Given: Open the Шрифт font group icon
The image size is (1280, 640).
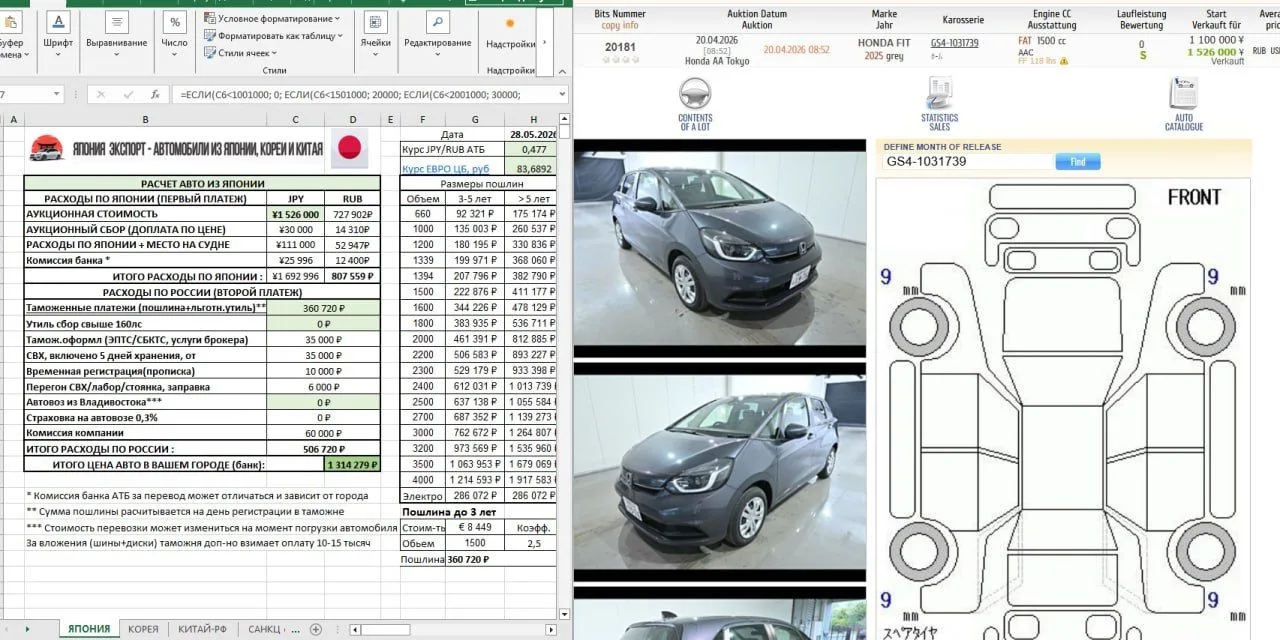Looking at the screenshot, I should (x=58, y=21).
